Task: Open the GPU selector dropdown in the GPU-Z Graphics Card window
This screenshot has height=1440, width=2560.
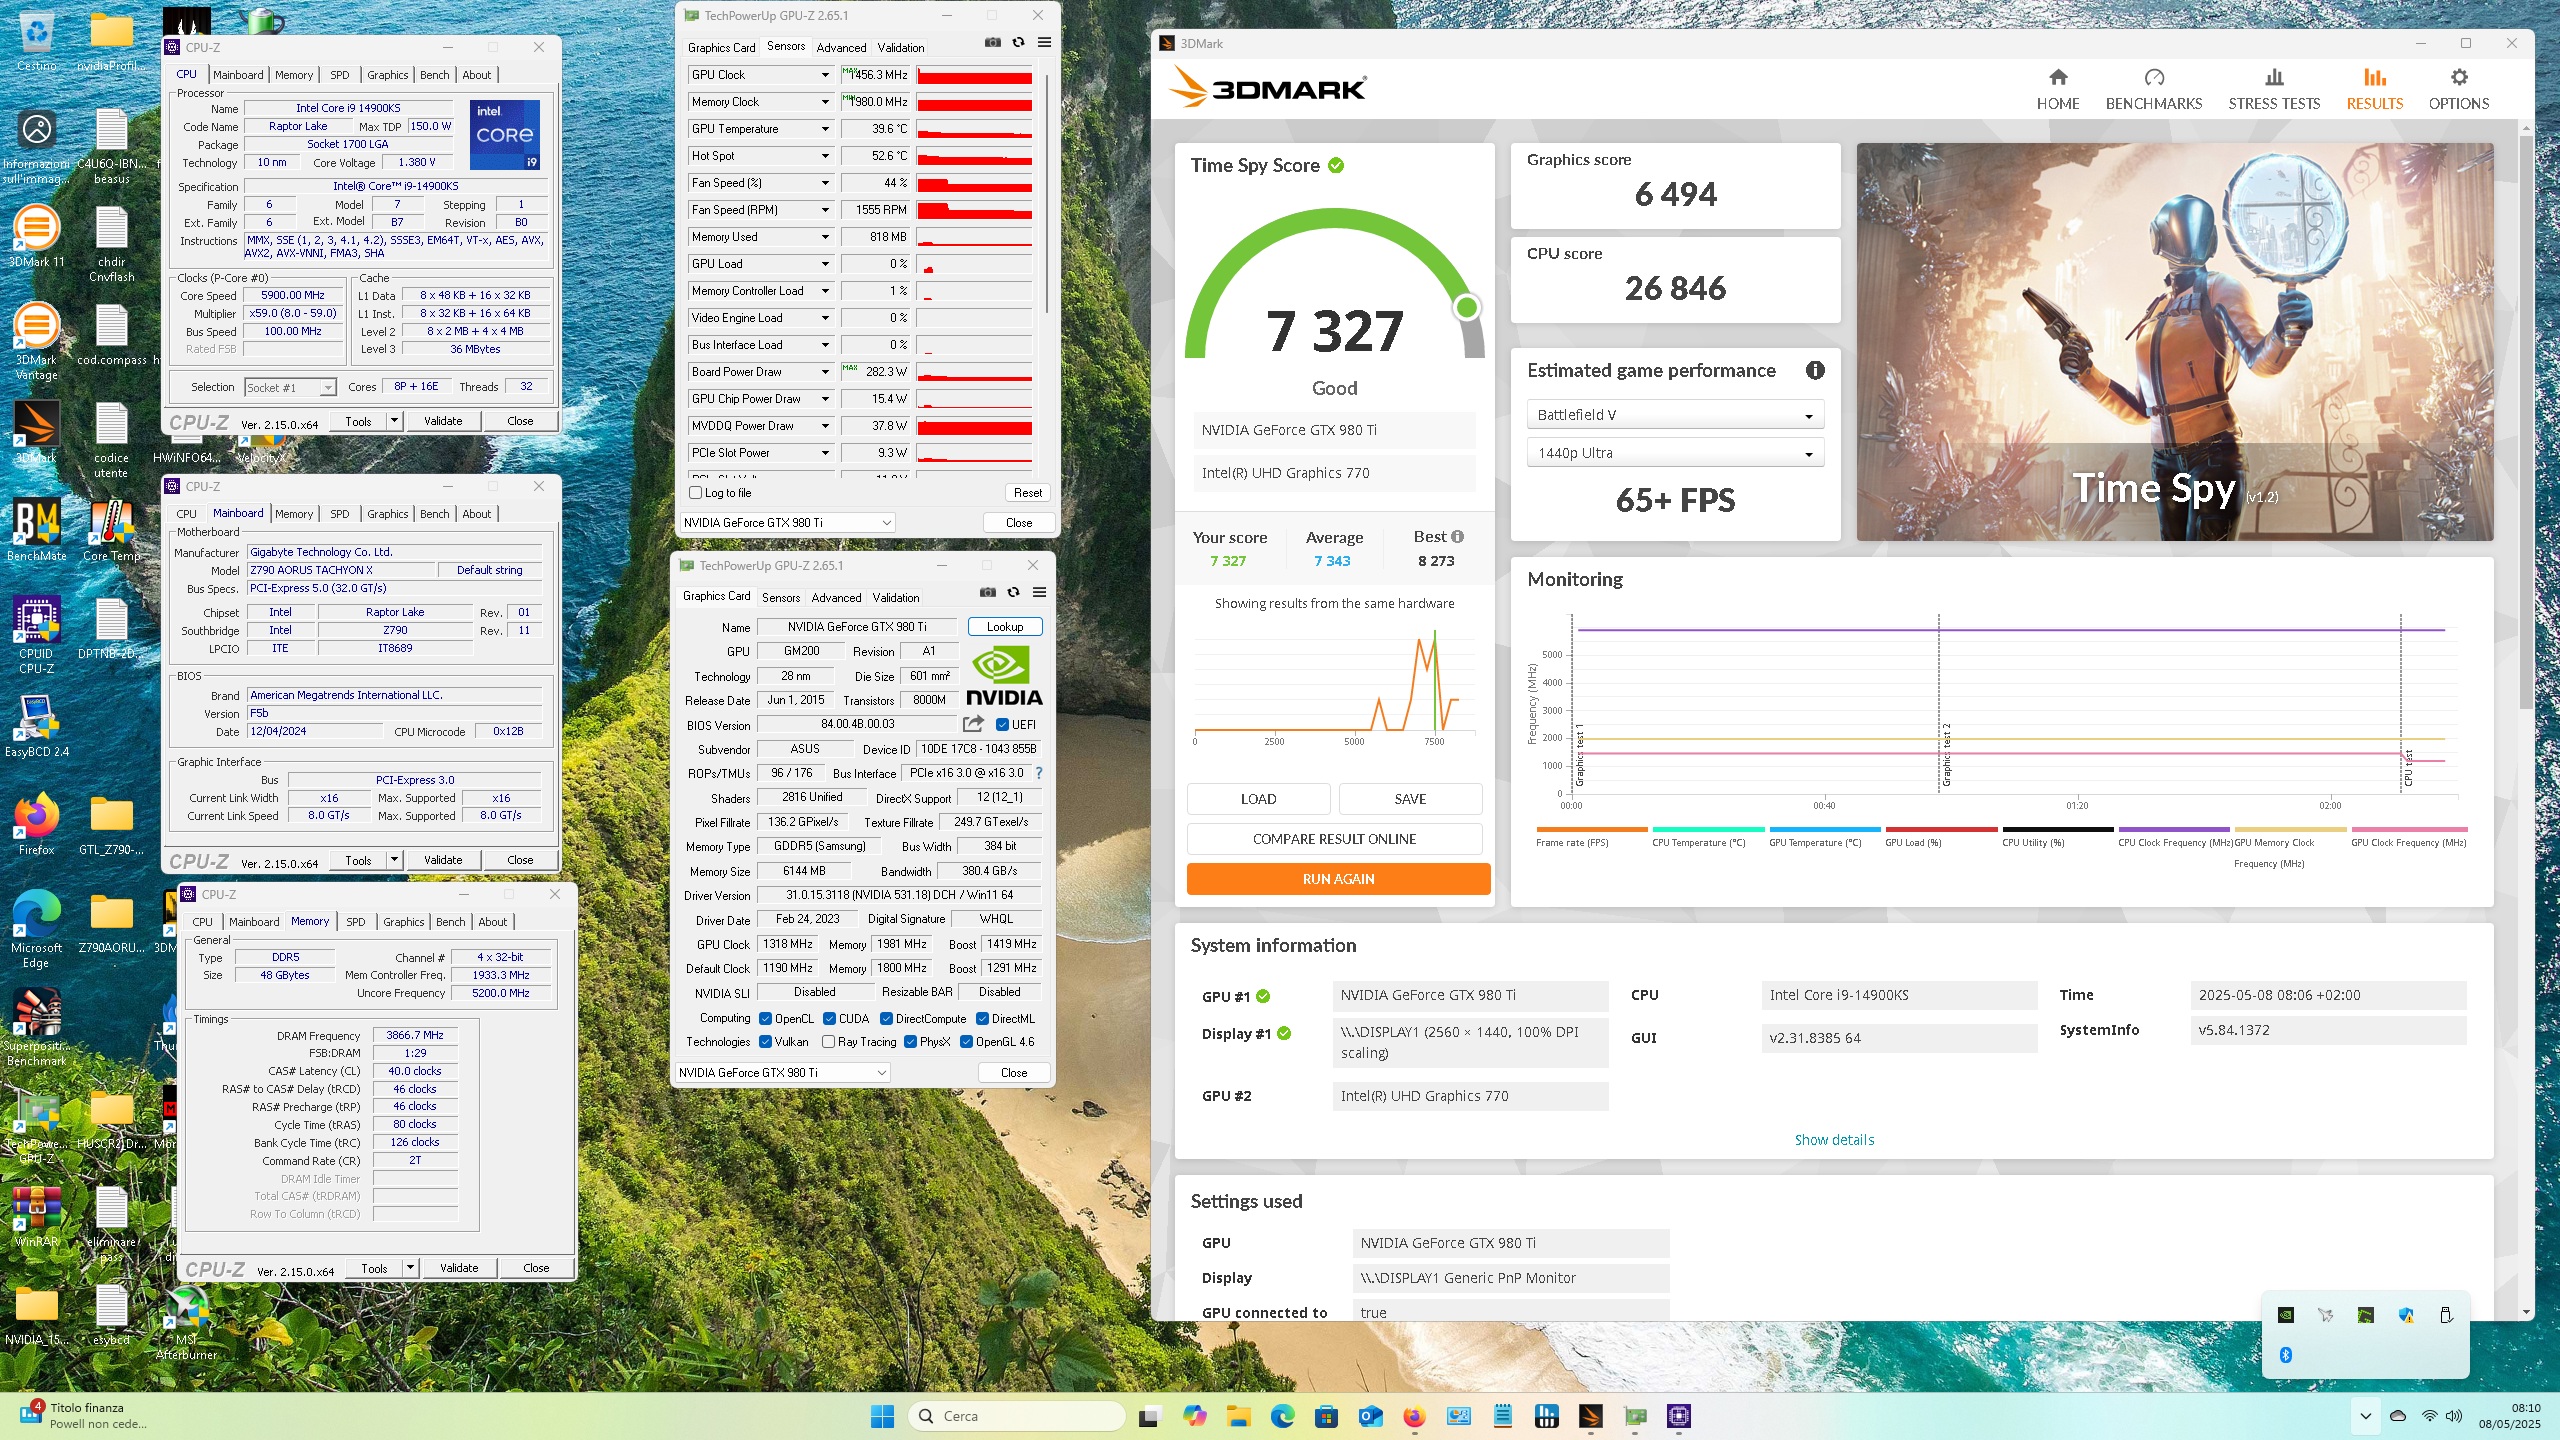Action: (x=782, y=1073)
